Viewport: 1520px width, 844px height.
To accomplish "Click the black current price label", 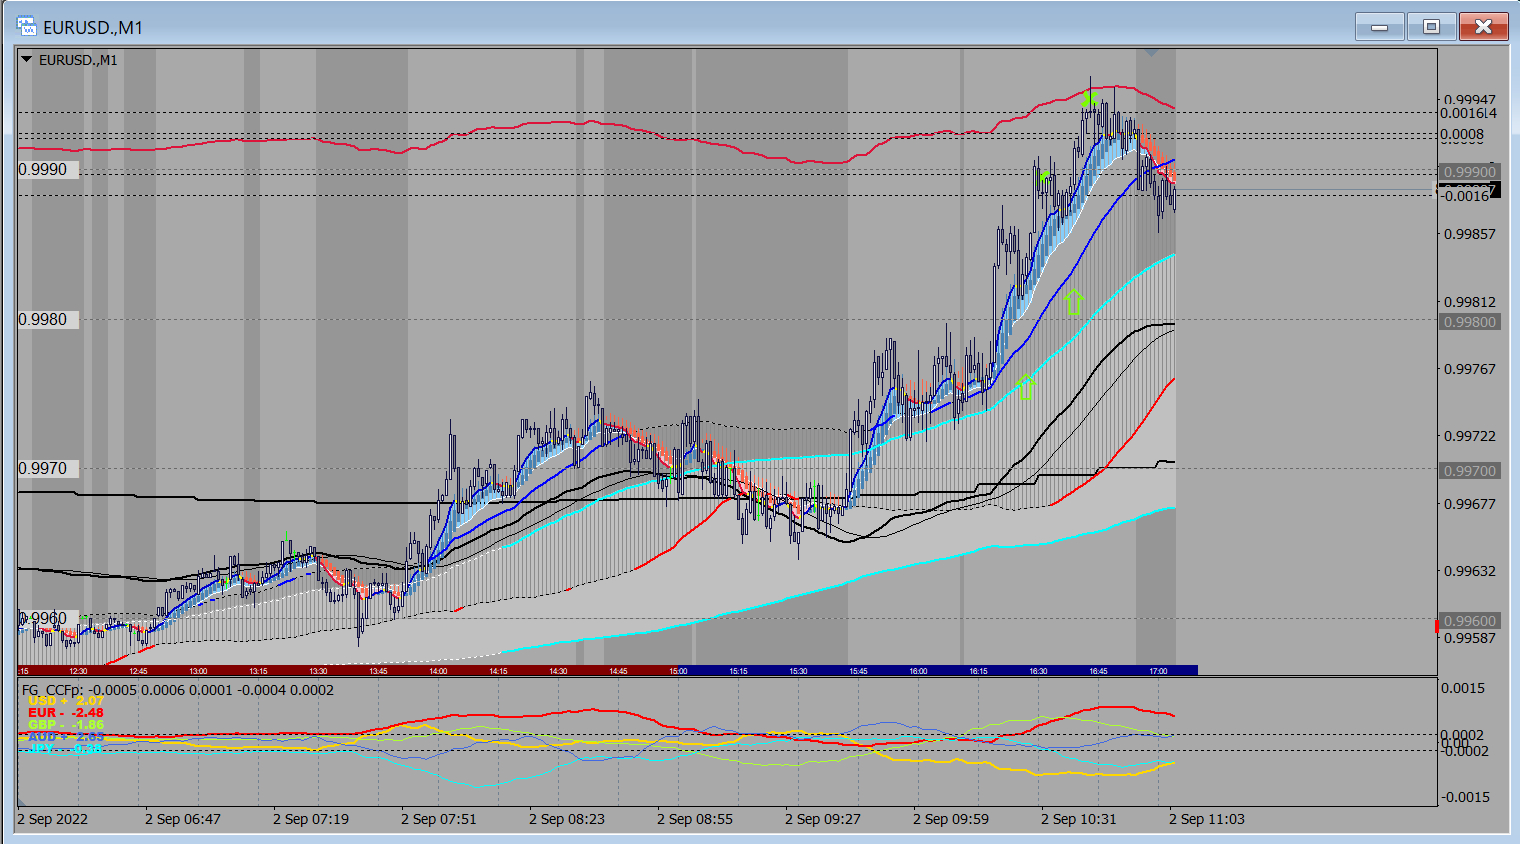I will pos(1469,189).
